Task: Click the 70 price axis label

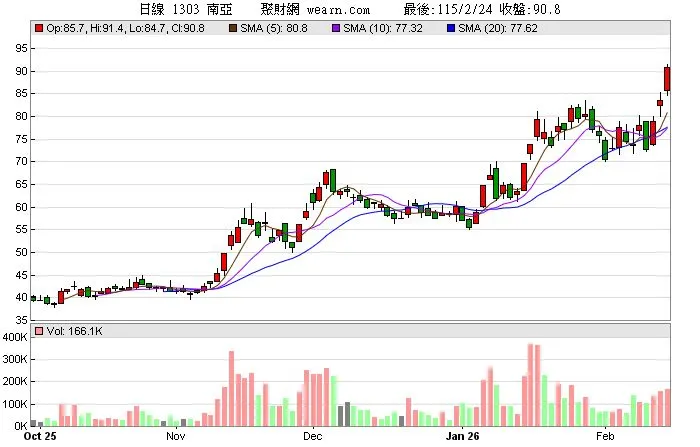Action: 21,161
